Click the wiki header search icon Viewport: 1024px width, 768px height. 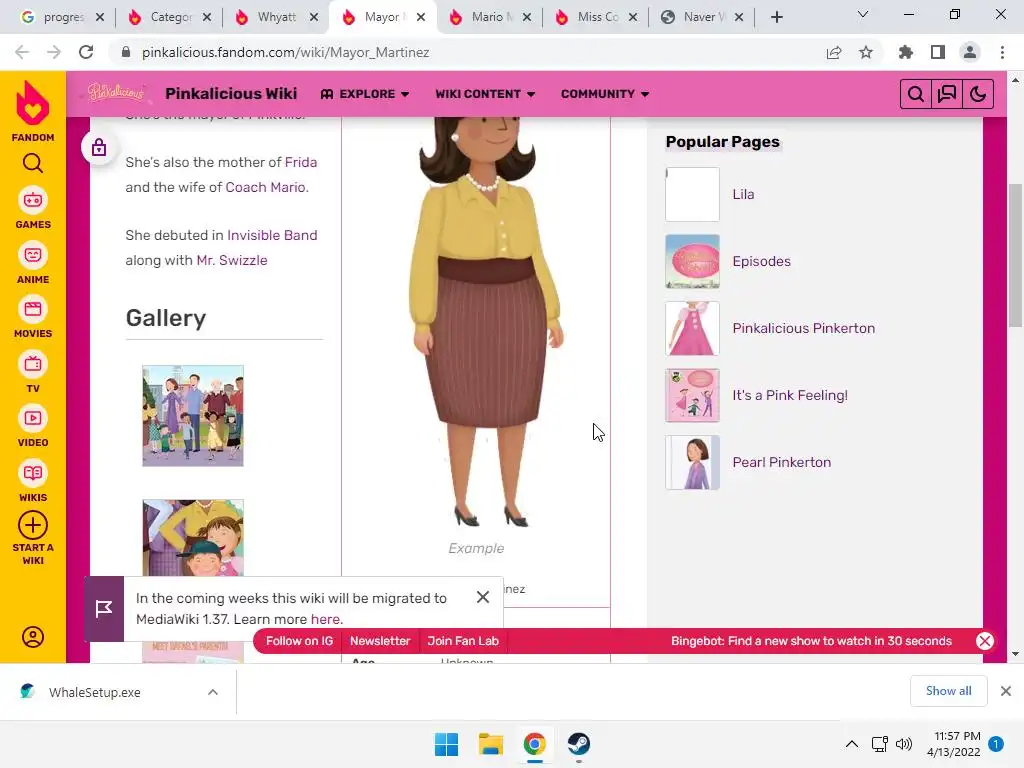pos(916,94)
